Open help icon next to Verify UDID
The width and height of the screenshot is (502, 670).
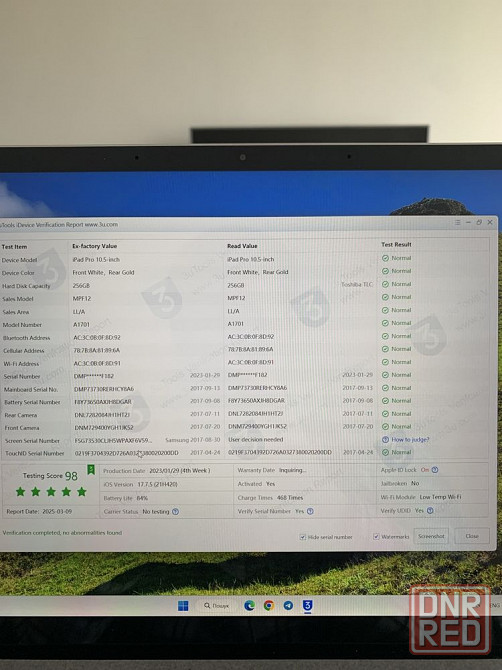pyautogui.click(x=430, y=511)
